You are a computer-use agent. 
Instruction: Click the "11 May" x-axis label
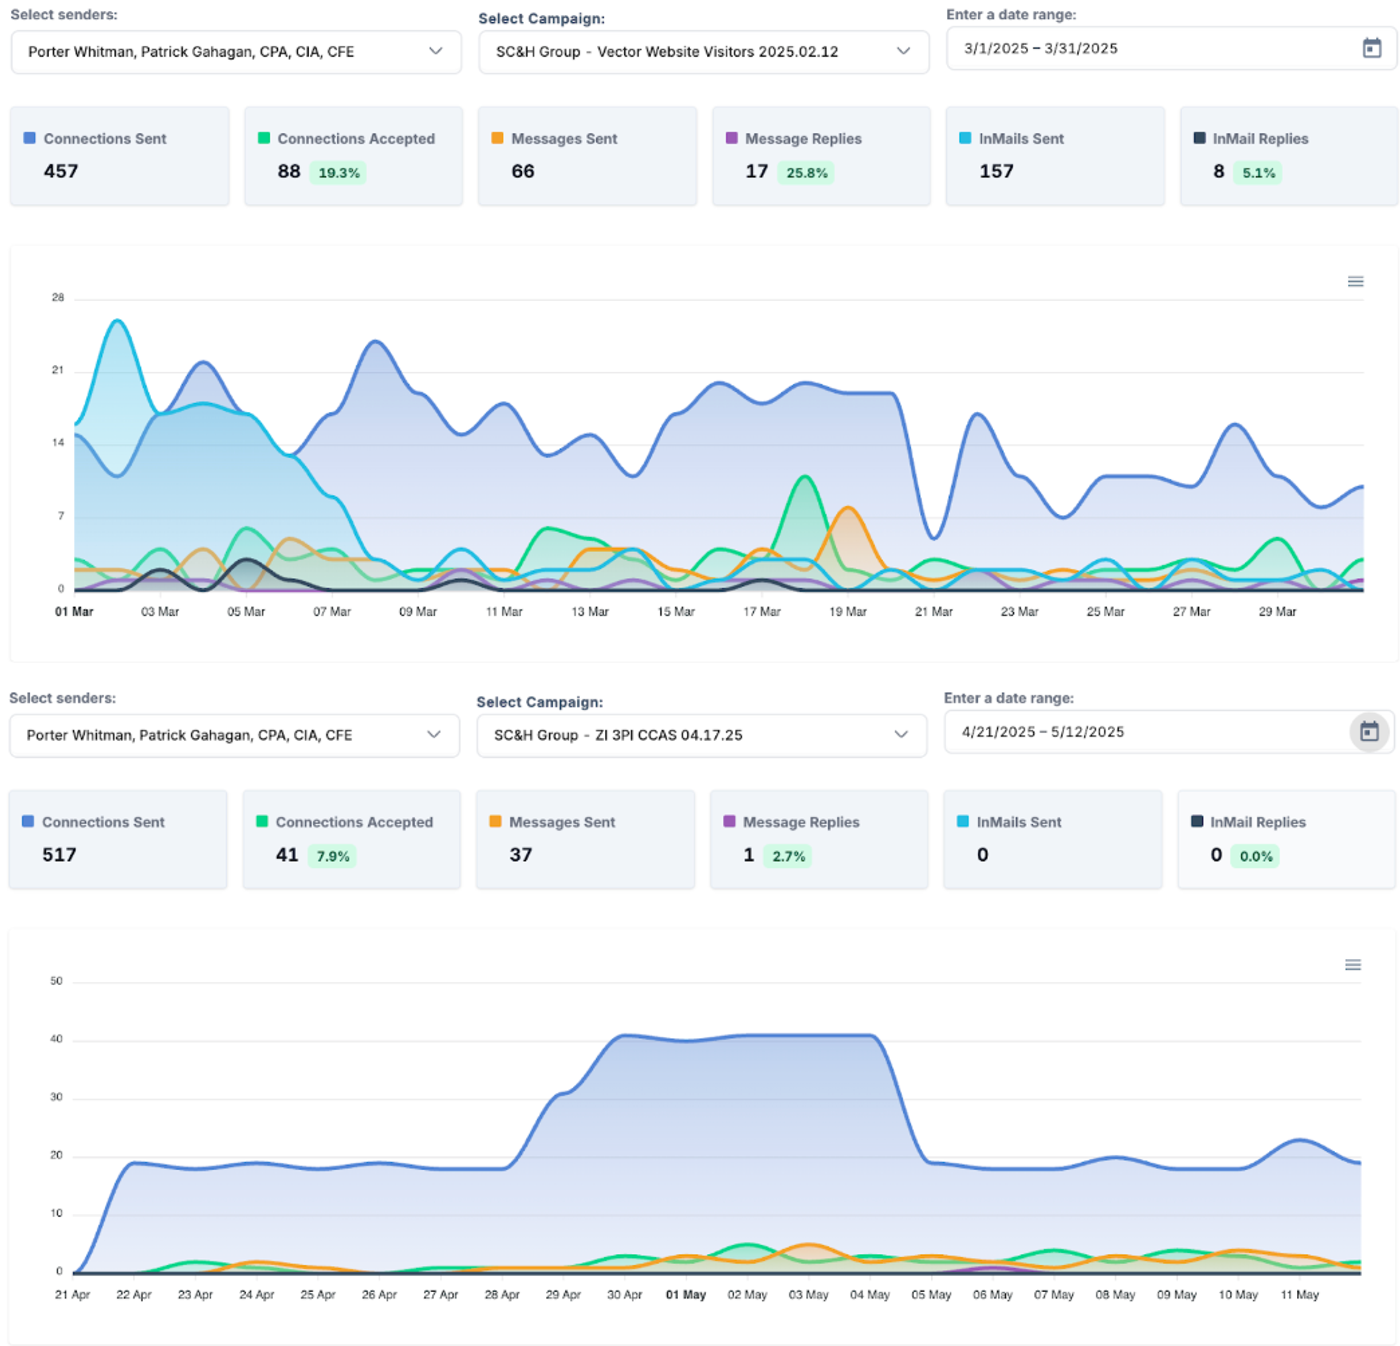pyautogui.click(x=1300, y=1294)
